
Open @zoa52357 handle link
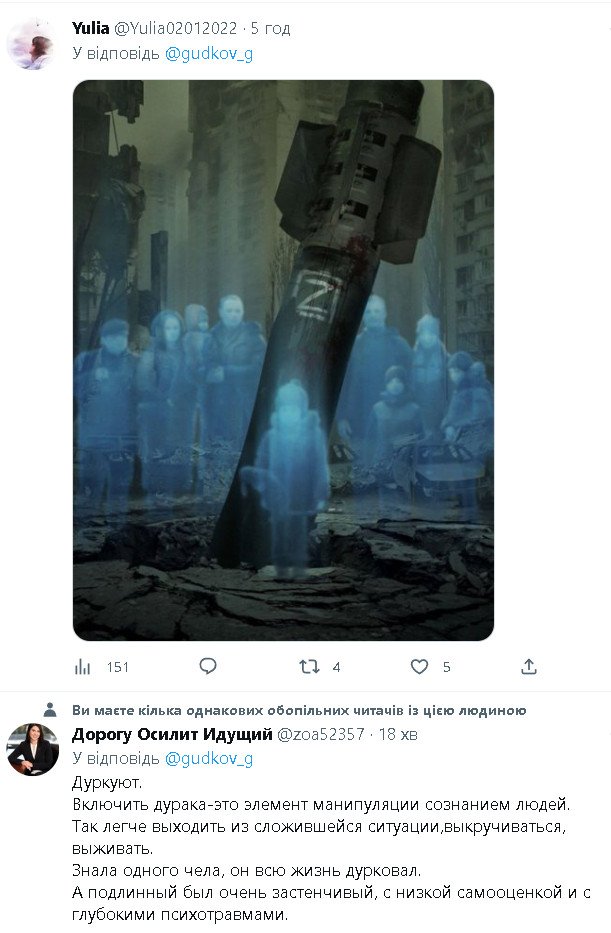point(321,734)
